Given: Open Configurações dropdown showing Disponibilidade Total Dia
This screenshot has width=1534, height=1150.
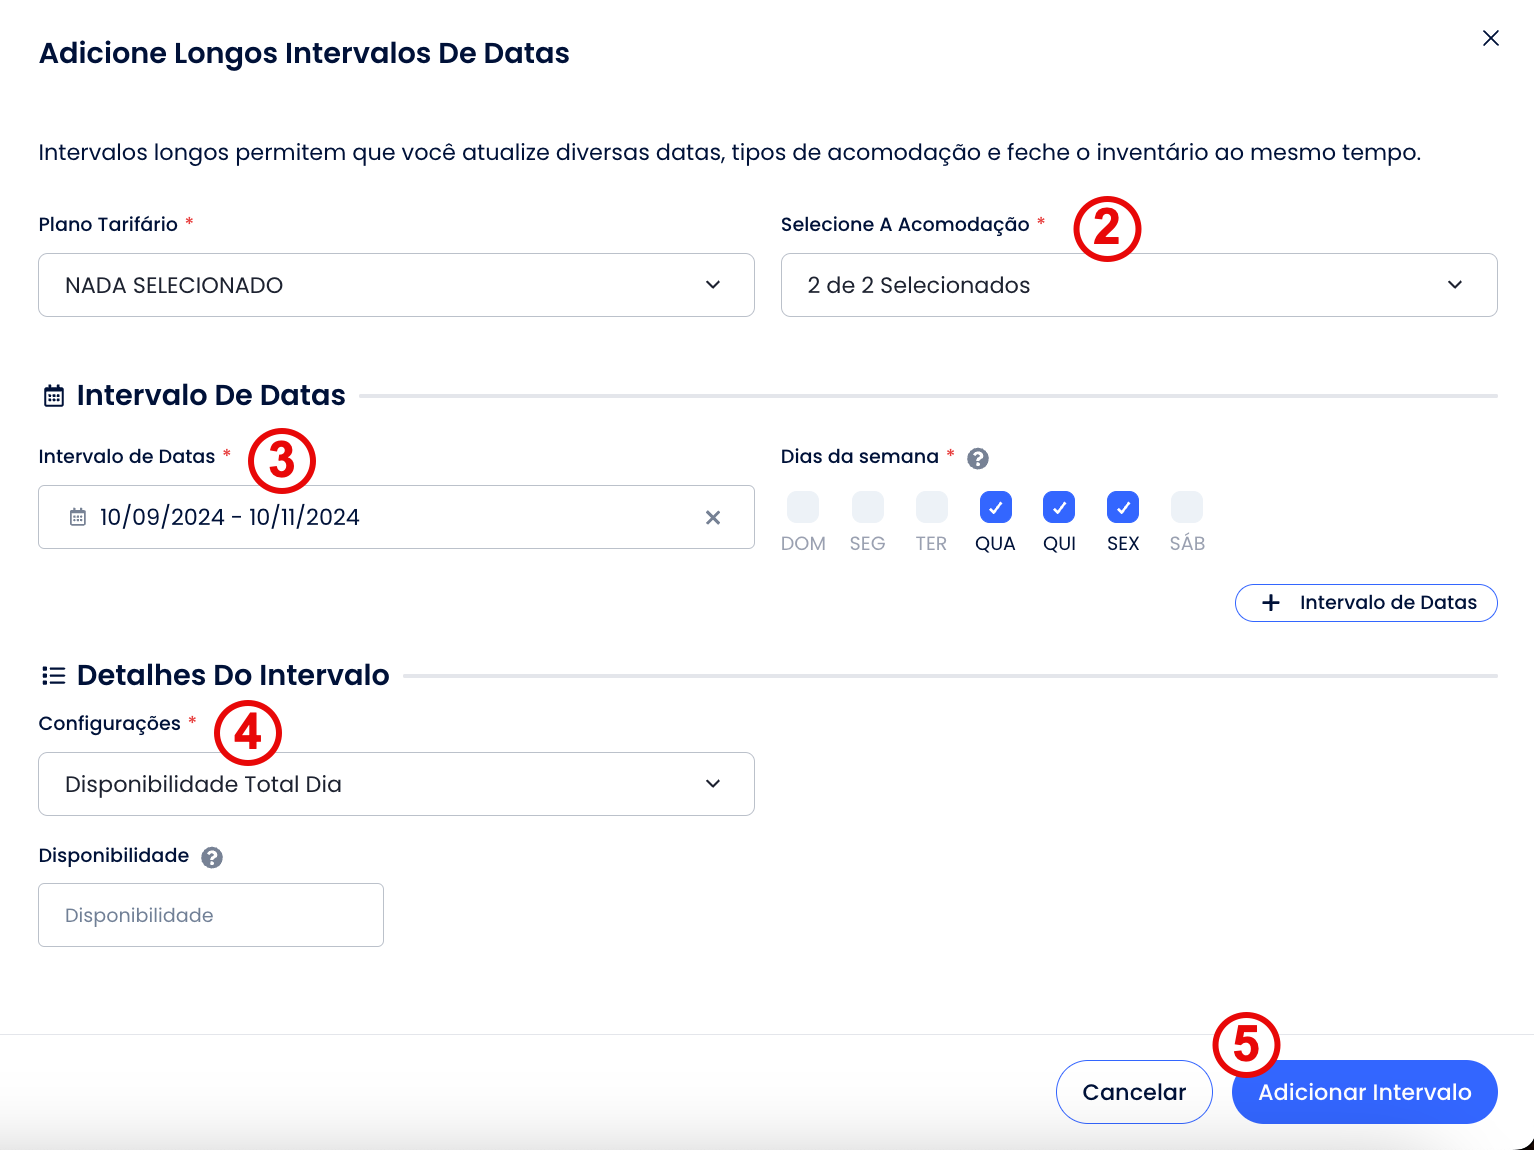Looking at the screenshot, I should pyautogui.click(x=396, y=784).
